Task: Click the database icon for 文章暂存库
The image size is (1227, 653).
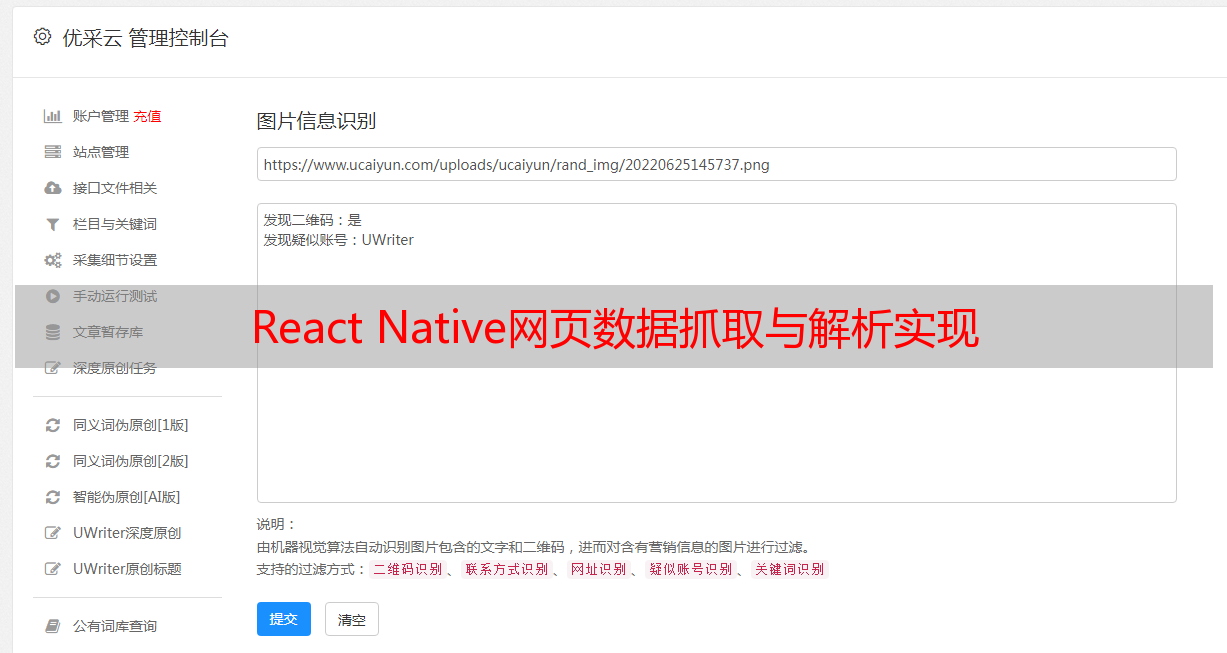Action: 53,332
